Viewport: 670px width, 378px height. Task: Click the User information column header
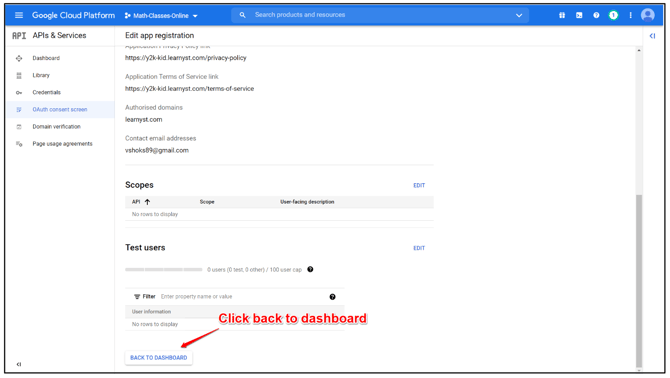tap(151, 312)
